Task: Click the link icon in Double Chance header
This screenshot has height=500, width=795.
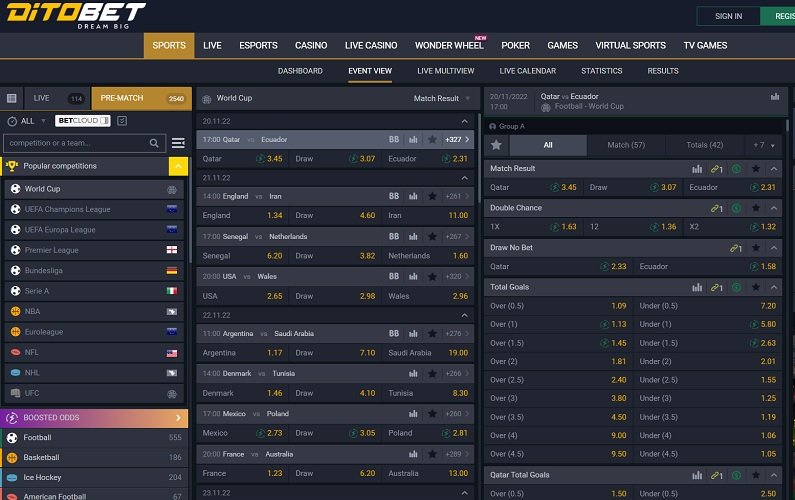Action: (x=716, y=208)
